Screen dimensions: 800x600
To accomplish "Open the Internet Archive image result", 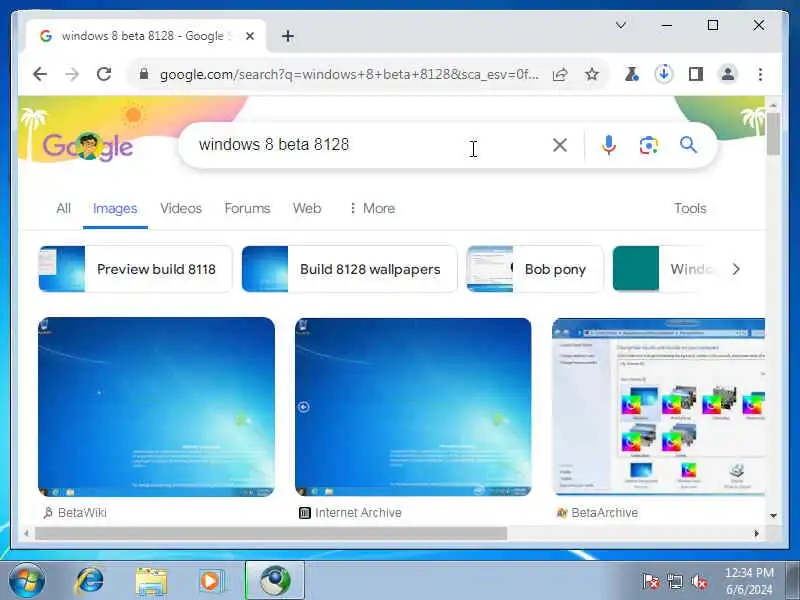I will (x=413, y=407).
